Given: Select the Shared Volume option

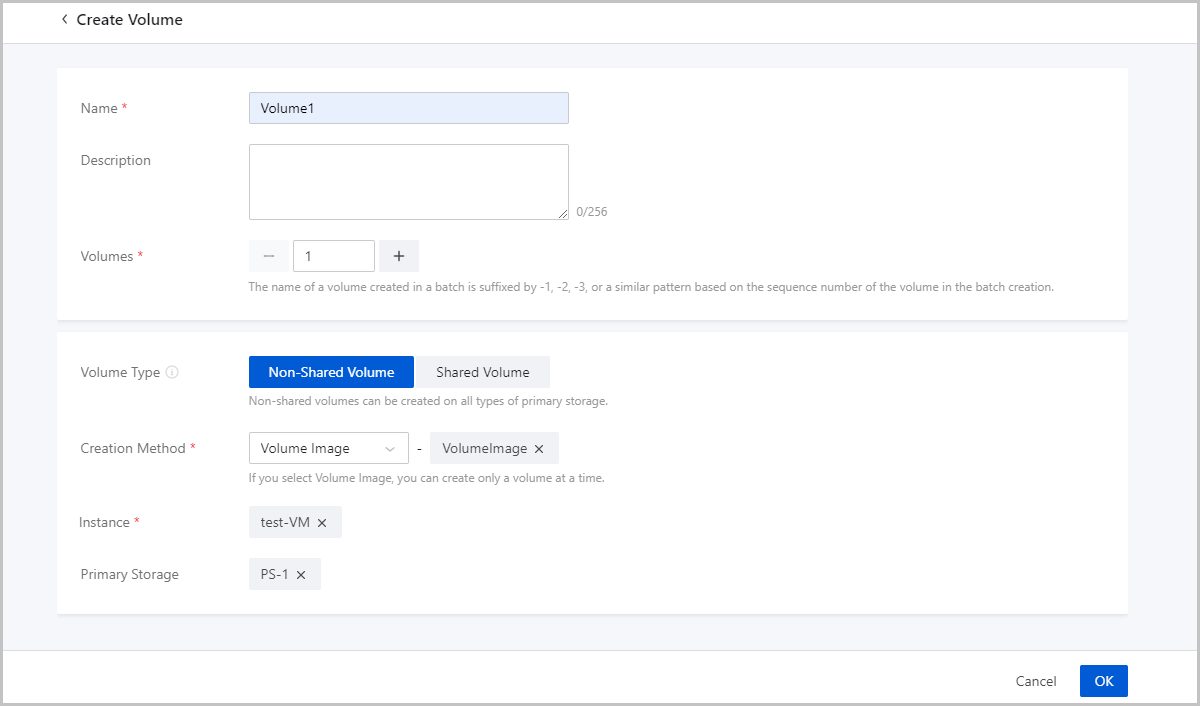Looking at the screenshot, I should [x=483, y=372].
